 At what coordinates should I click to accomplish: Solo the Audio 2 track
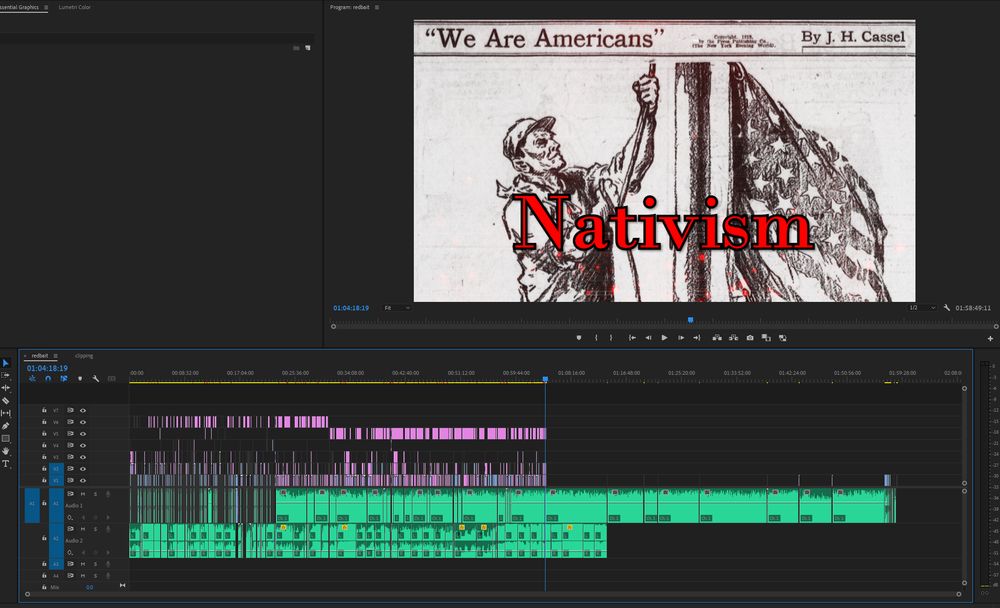pyautogui.click(x=96, y=530)
